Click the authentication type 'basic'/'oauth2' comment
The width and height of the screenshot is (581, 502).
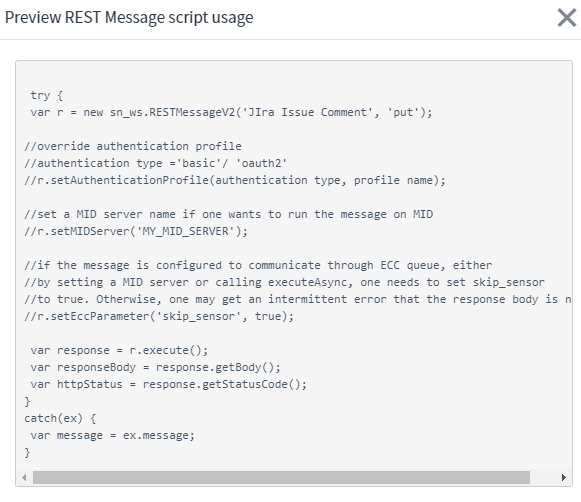coord(156,163)
